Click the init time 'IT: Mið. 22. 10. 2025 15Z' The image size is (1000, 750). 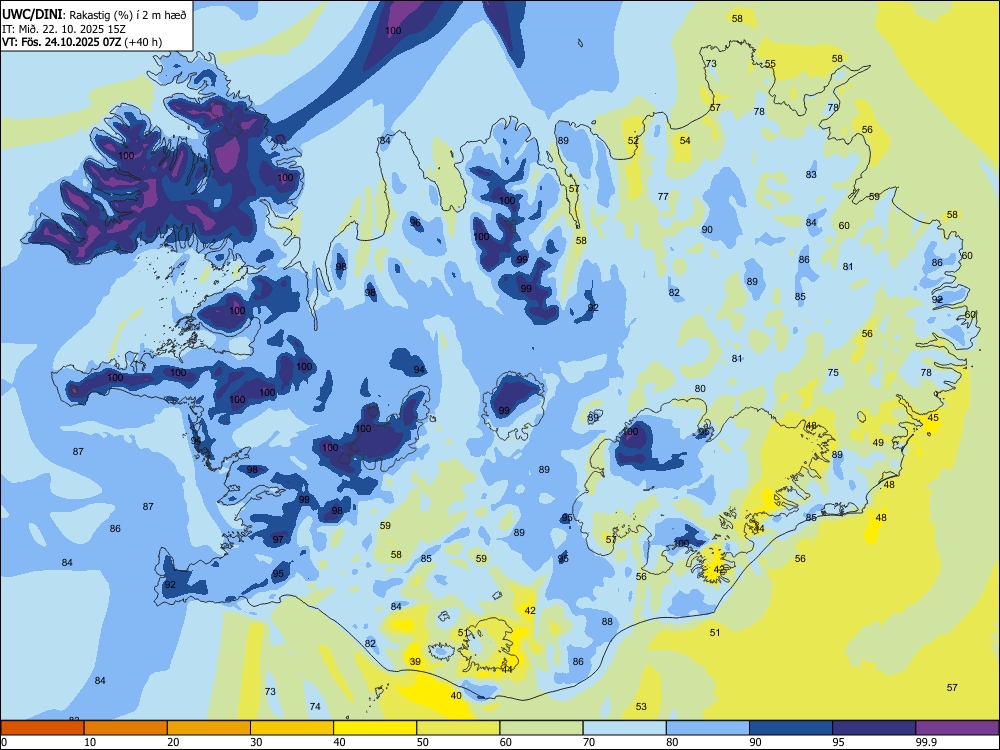click(62, 29)
